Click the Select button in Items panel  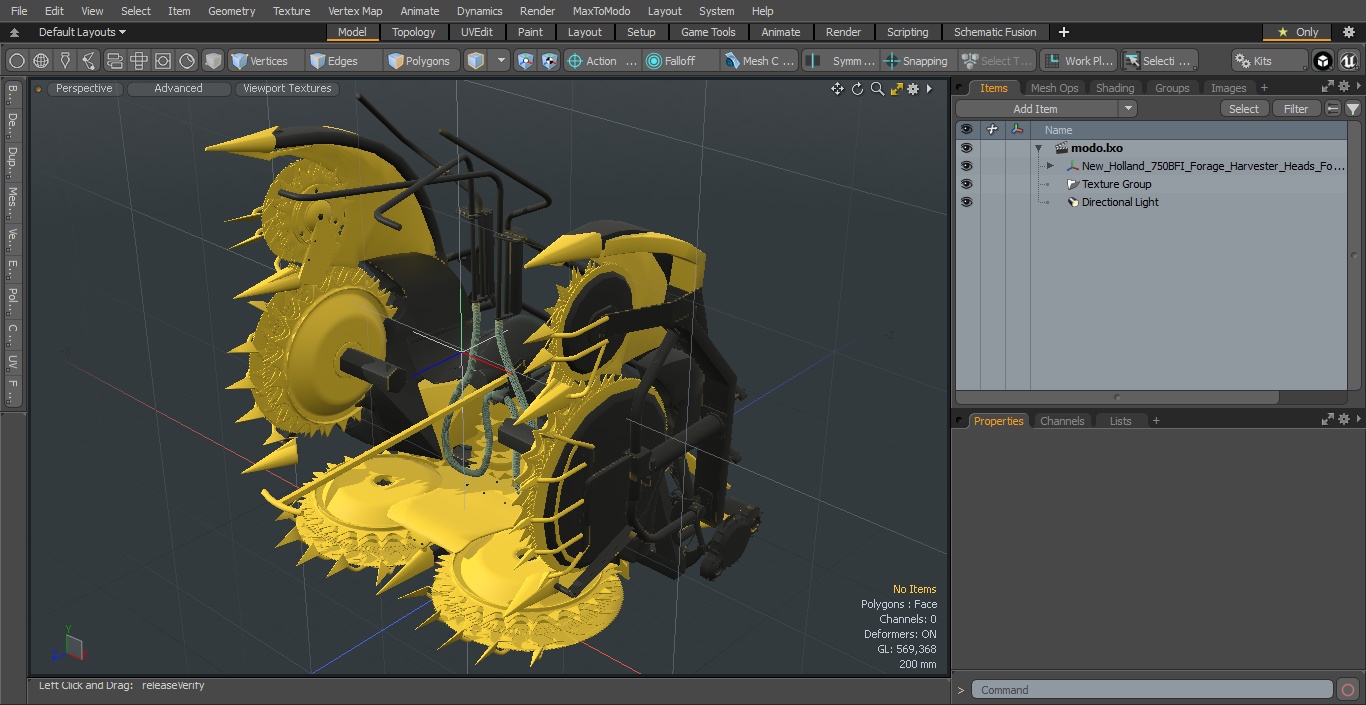1244,109
